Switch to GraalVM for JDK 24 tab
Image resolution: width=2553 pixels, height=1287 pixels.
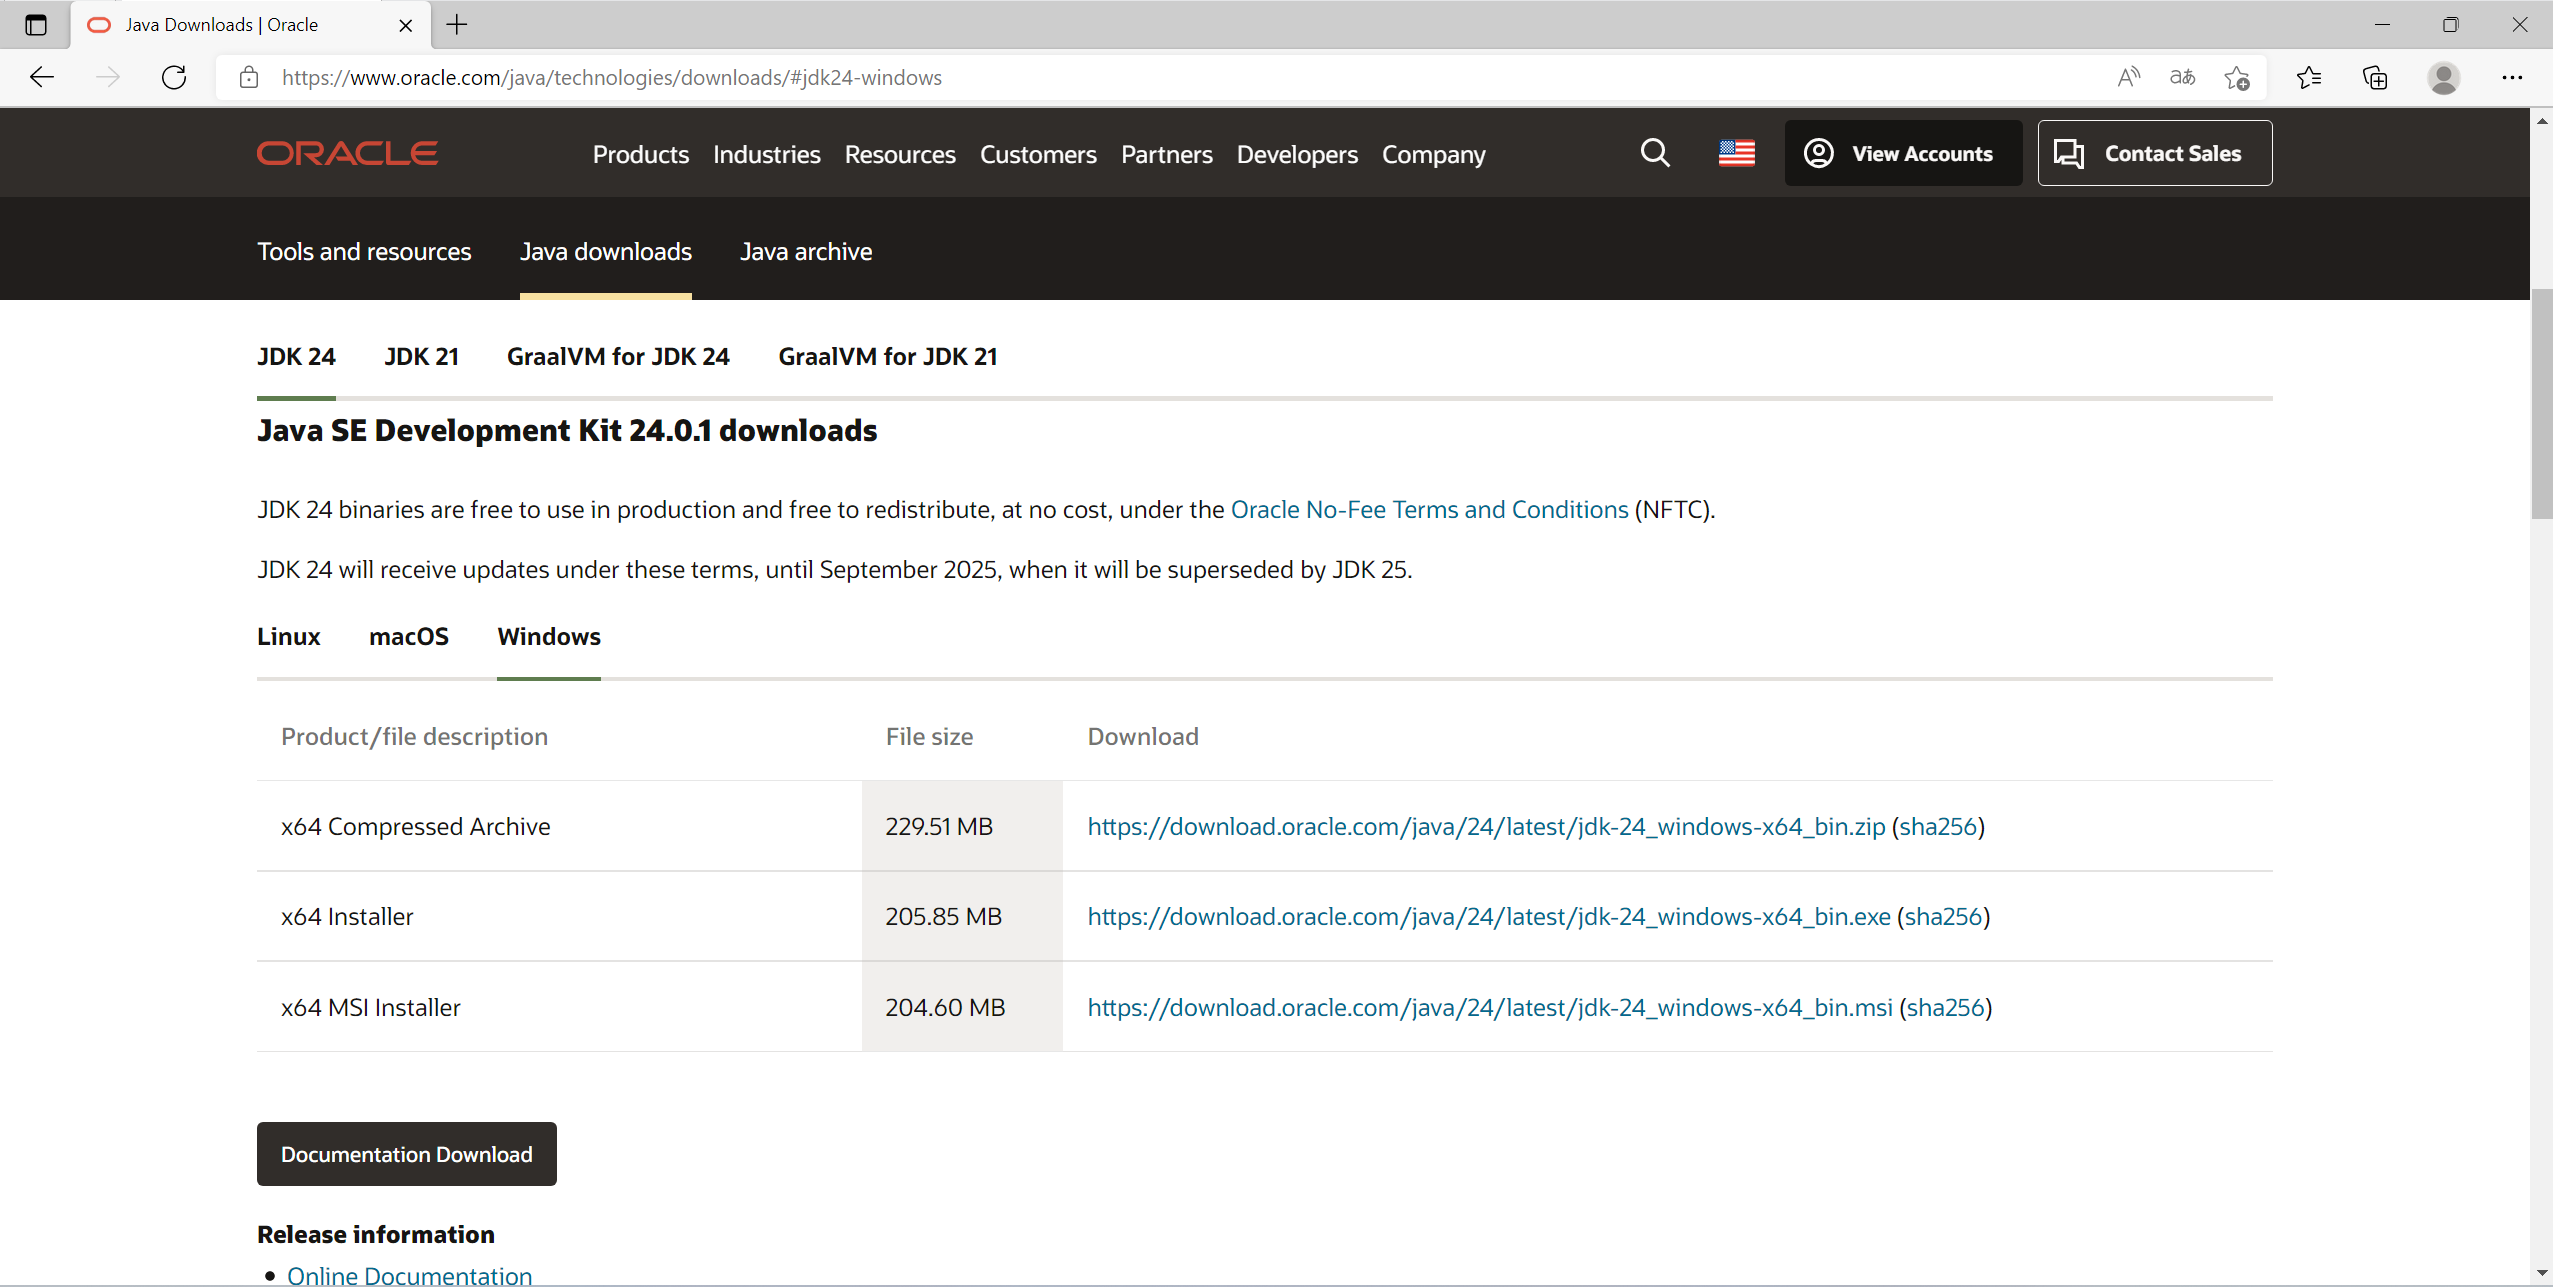pos(618,357)
